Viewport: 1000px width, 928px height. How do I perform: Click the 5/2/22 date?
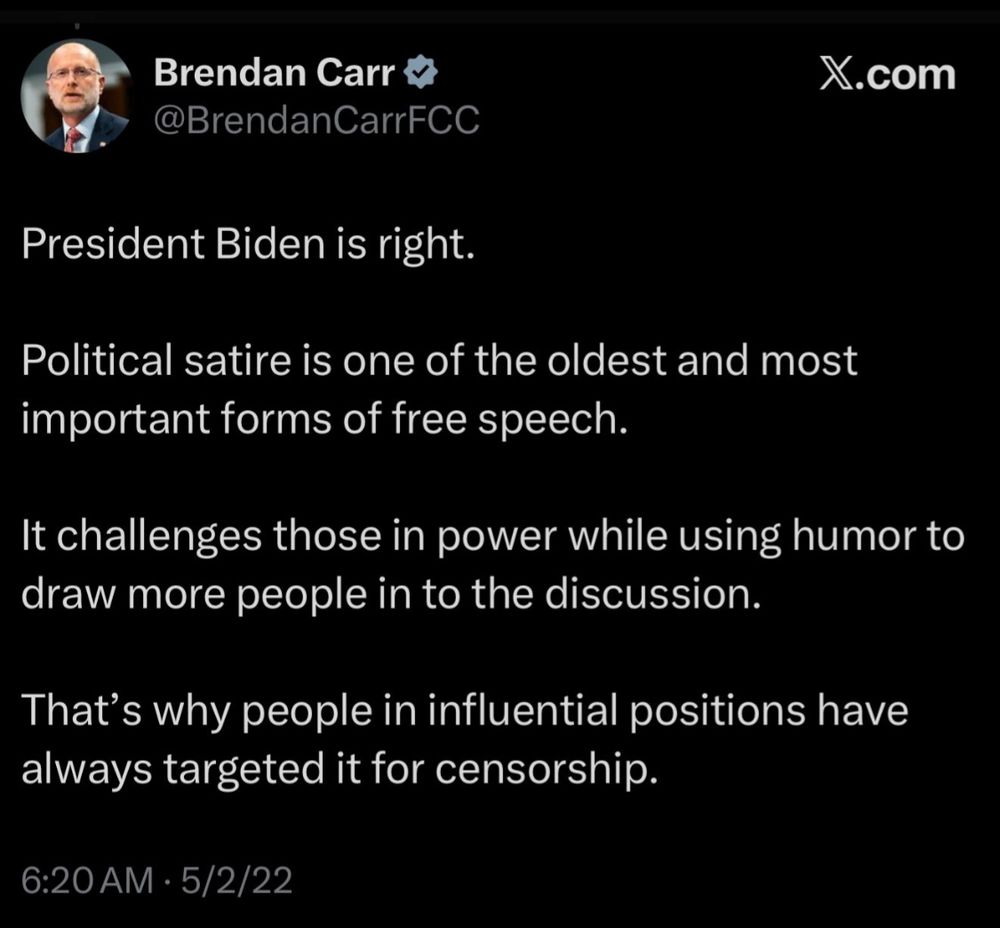click(237, 880)
